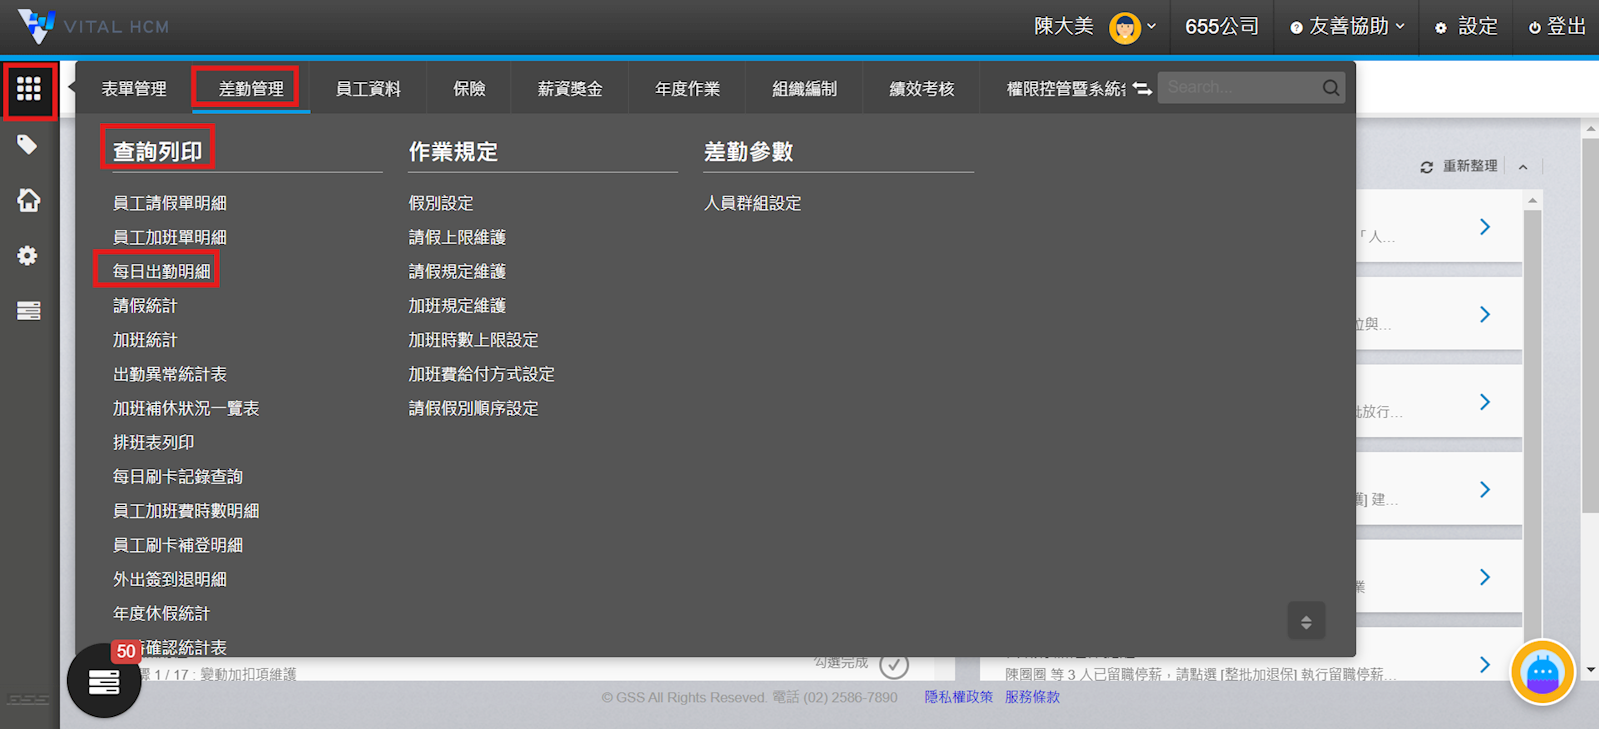Screen dimensions: 1599x729
Task: Switch to the 員工資料 tab
Action: click(368, 89)
